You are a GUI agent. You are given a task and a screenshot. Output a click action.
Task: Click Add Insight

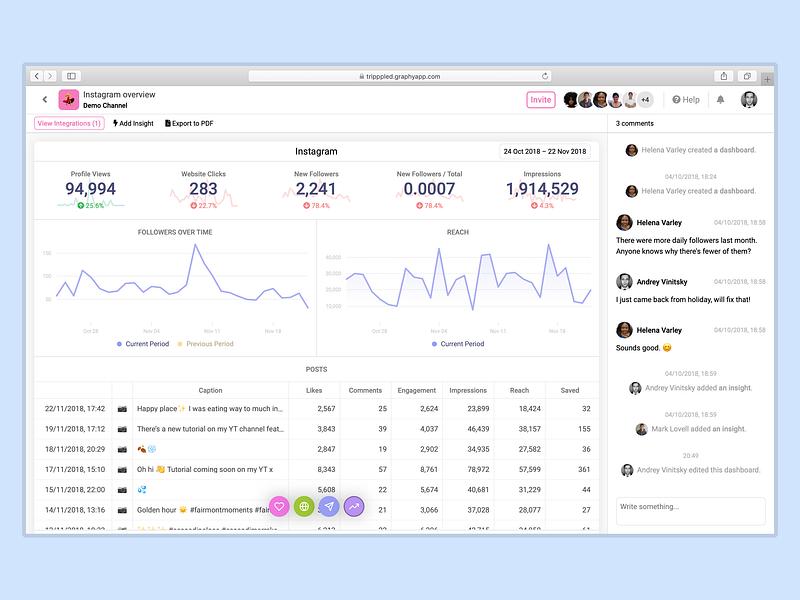pyautogui.click(x=133, y=123)
